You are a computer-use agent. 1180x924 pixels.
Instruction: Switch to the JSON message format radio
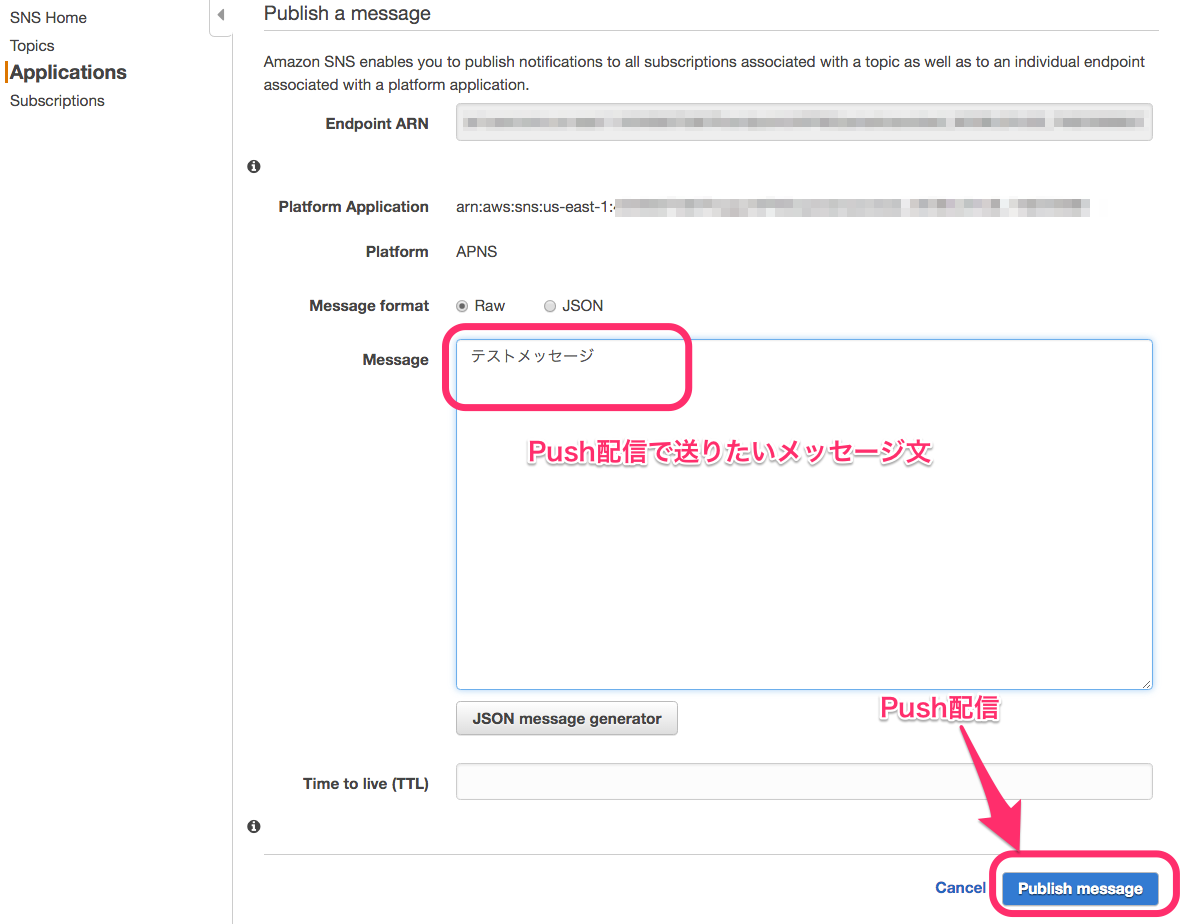point(549,306)
